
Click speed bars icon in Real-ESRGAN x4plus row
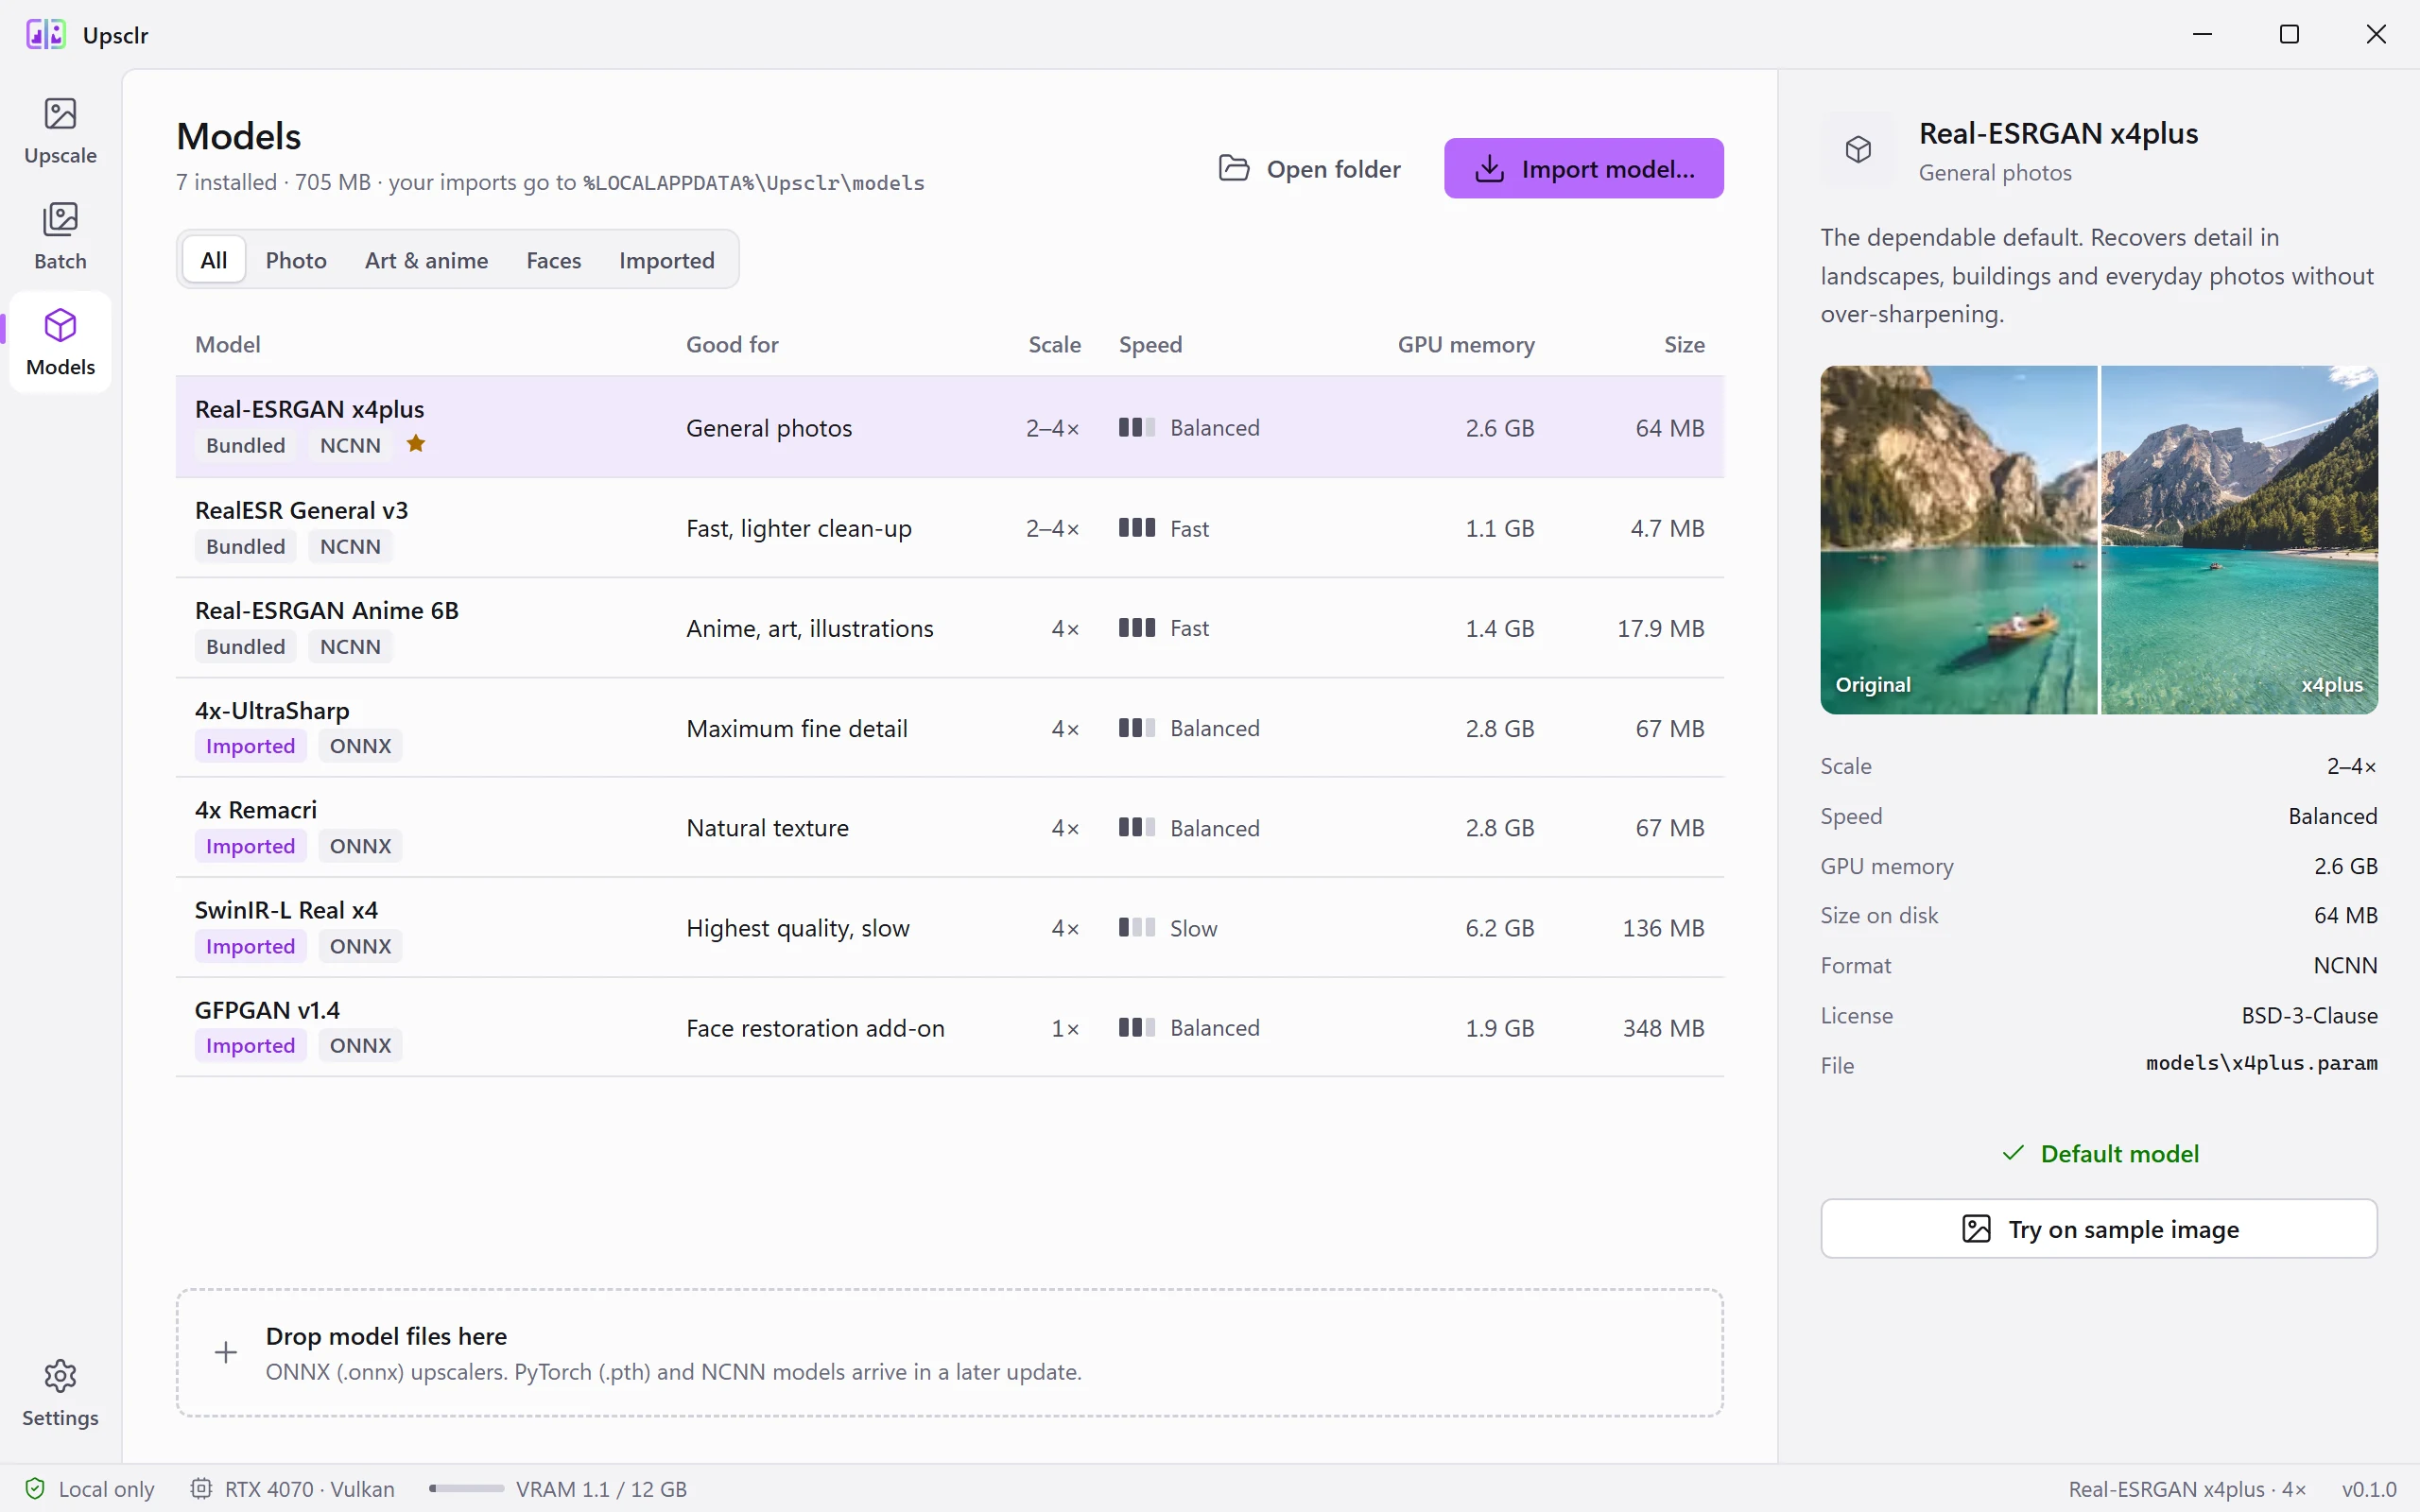pos(1137,428)
